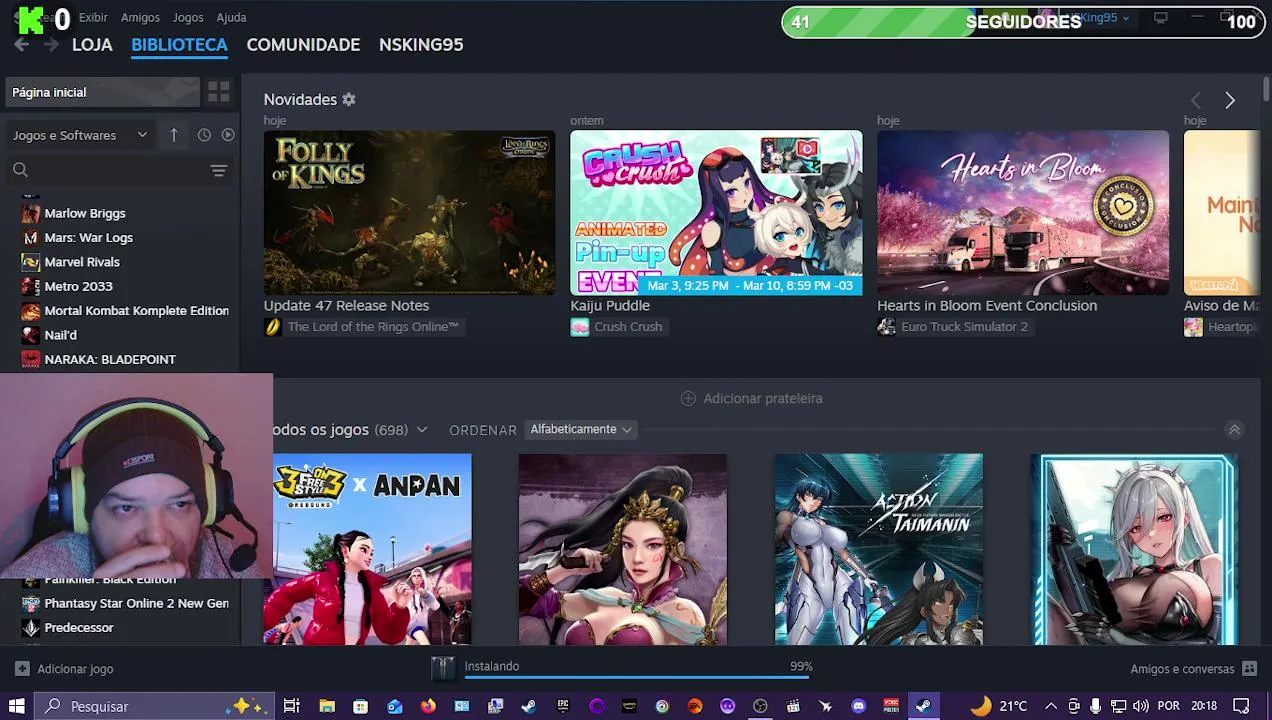Open the Ajuda menu
This screenshot has height=720, width=1272.
231,18
